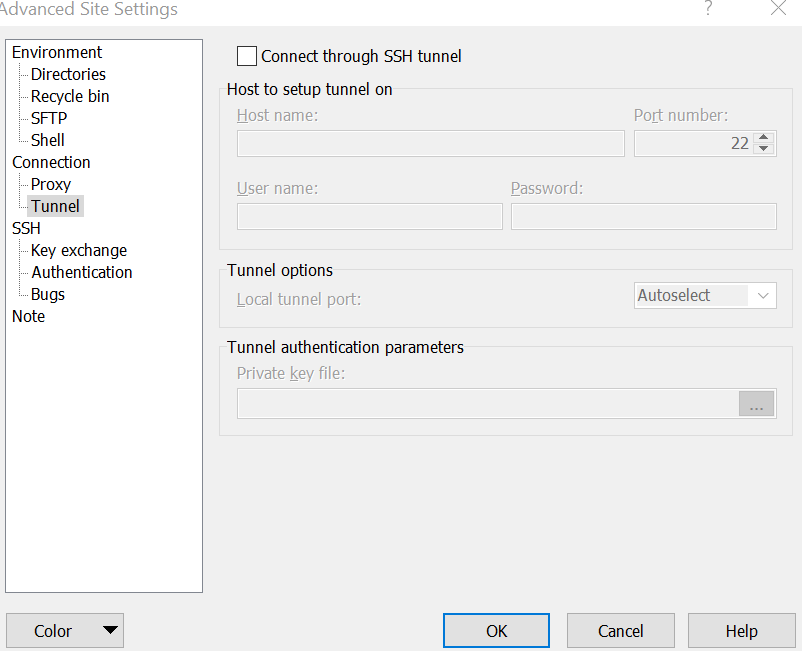The width and height of the screenshot is (802, 651).
Task: Open the Directories settings page
Action: (68, 74)
